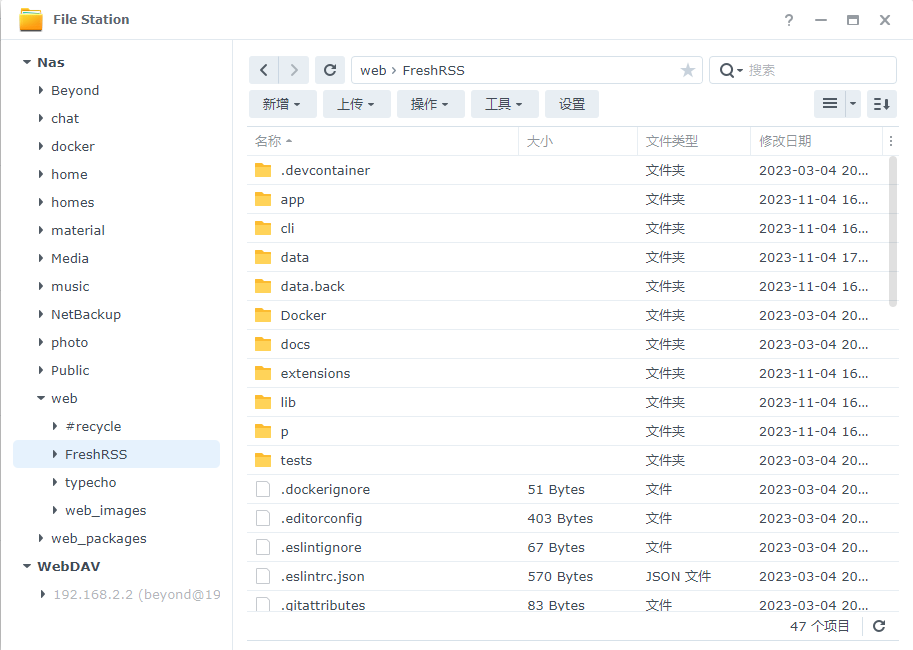Expand the typecho subfolder arrow
The width and height of the screenshot is (913, 650).
pos(55,482)
